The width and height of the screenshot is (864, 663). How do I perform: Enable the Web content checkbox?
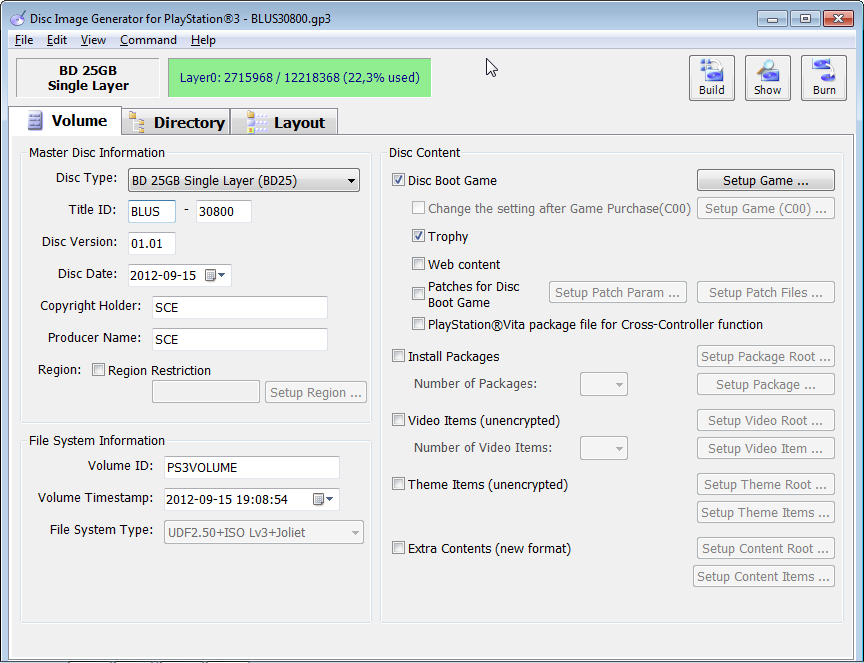pos(418,263)
